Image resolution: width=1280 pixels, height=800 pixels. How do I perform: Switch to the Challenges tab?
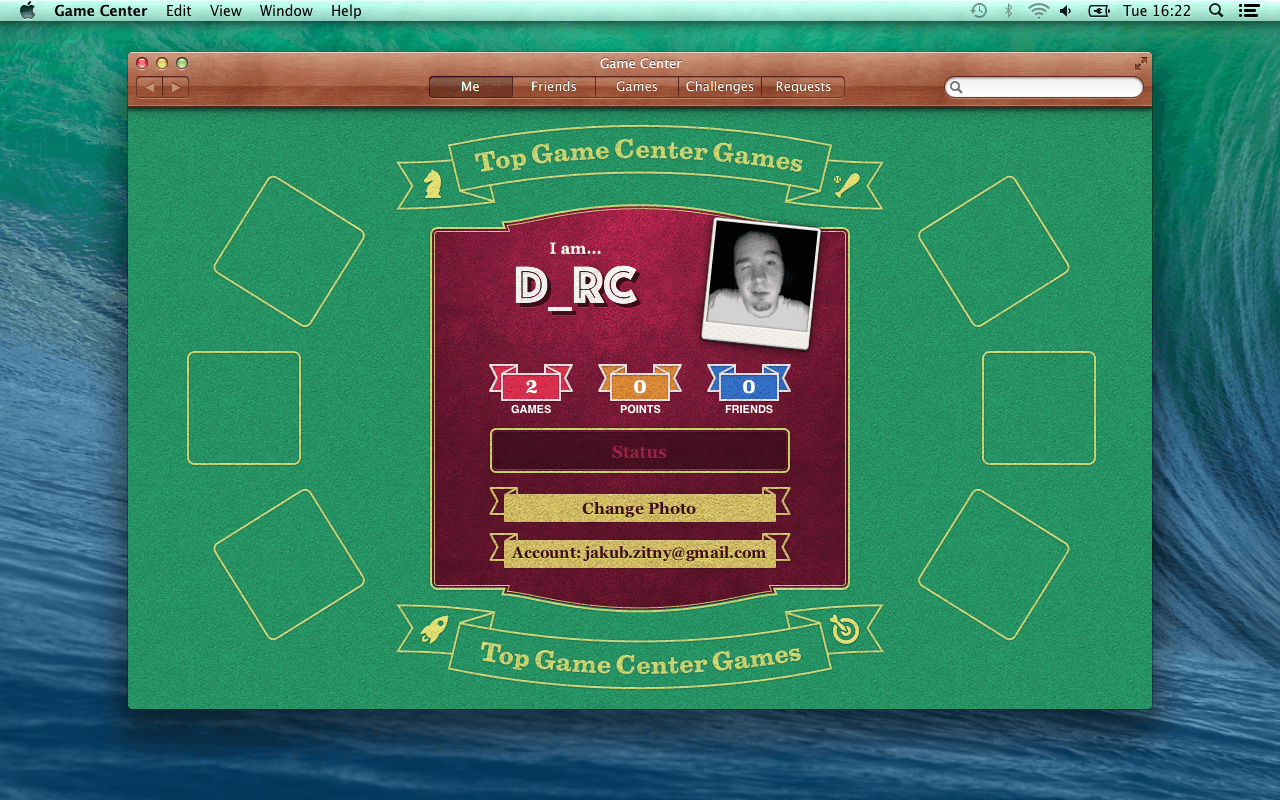720,87
